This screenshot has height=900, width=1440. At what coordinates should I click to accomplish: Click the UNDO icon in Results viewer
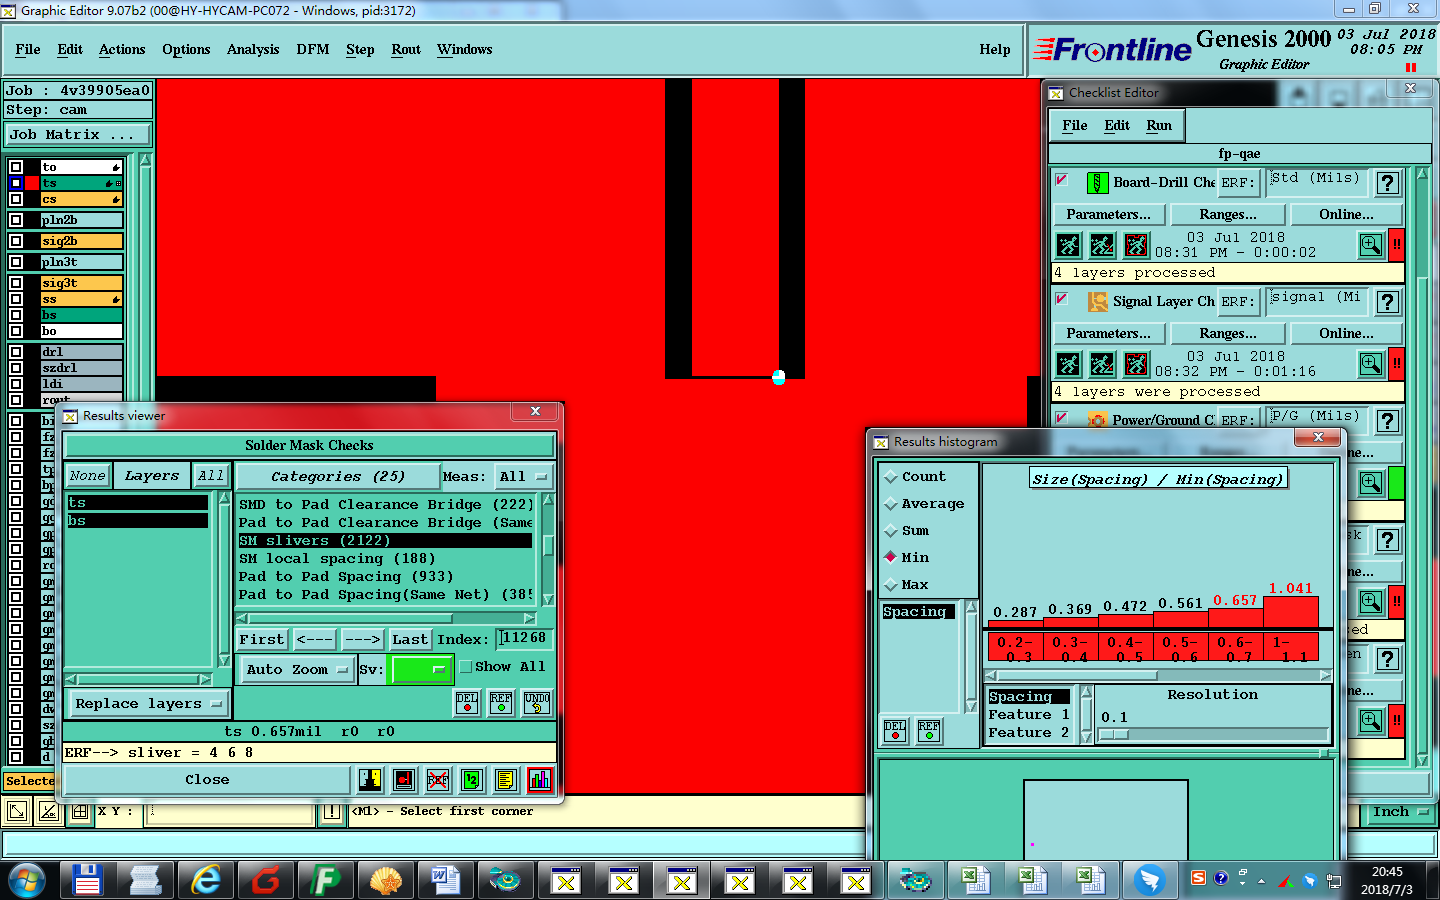[x=537, y=703]
